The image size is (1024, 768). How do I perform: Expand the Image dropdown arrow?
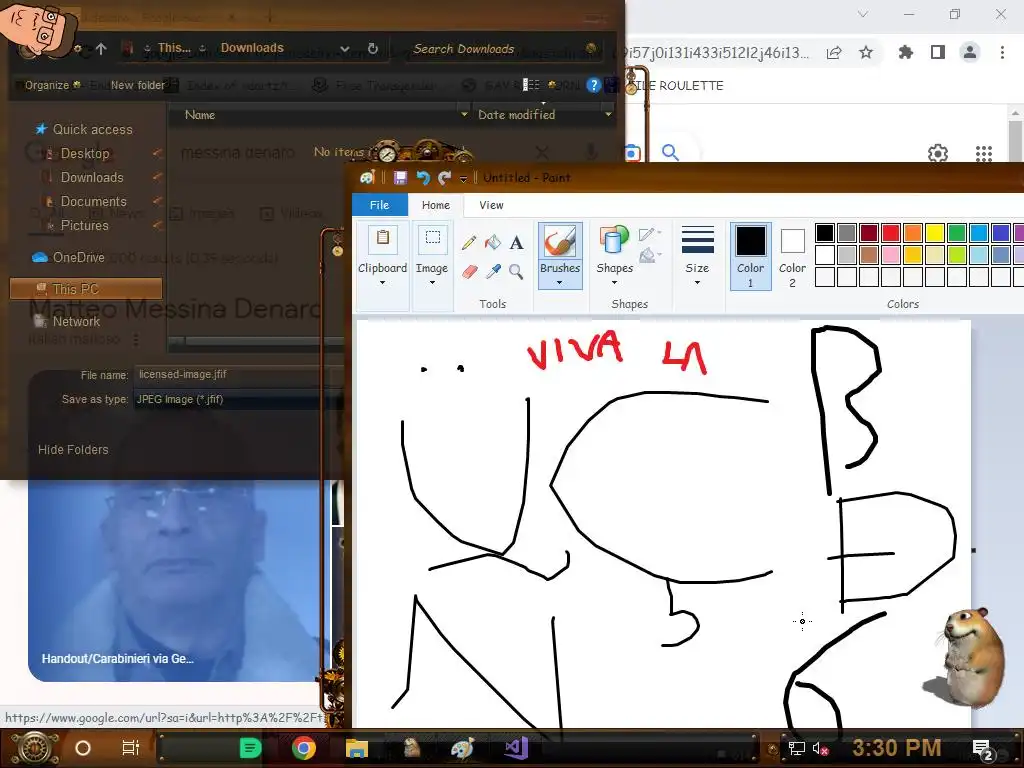432,283
